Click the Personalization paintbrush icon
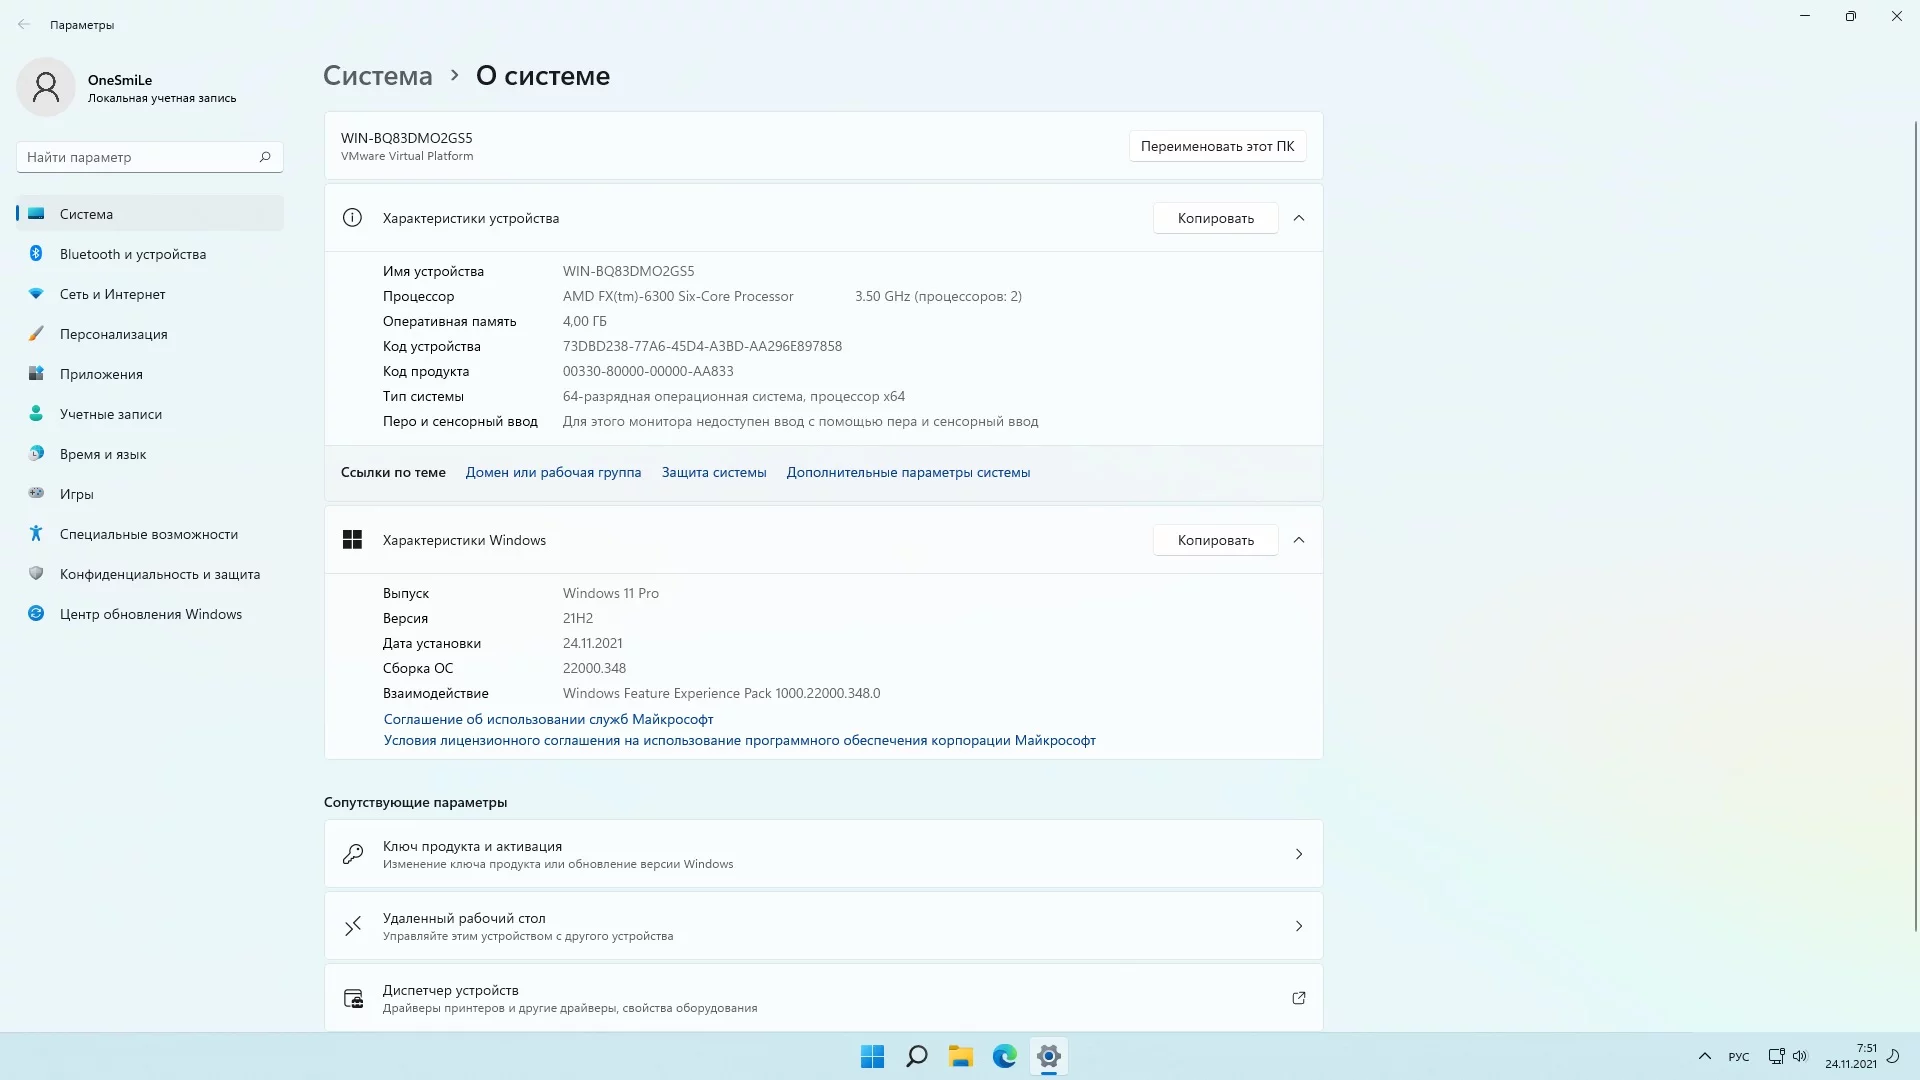The height and width of the screenshot is (1080, 1920). pos(36,334)
